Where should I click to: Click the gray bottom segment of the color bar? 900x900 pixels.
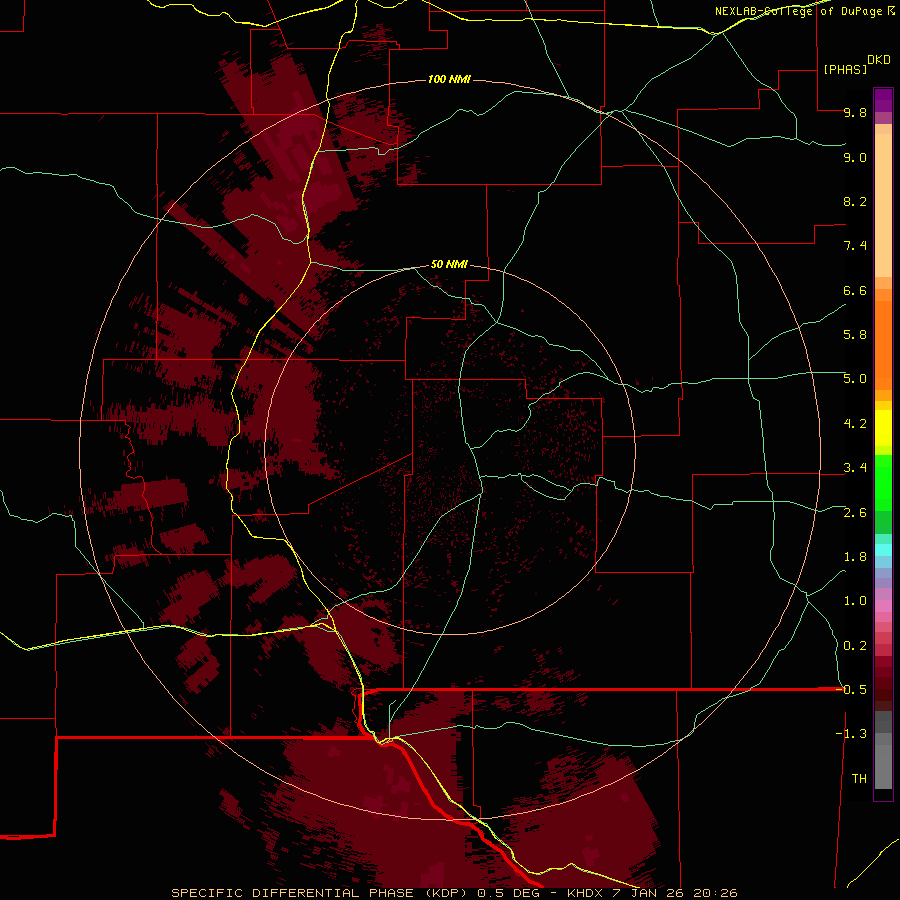click(883, 763)
